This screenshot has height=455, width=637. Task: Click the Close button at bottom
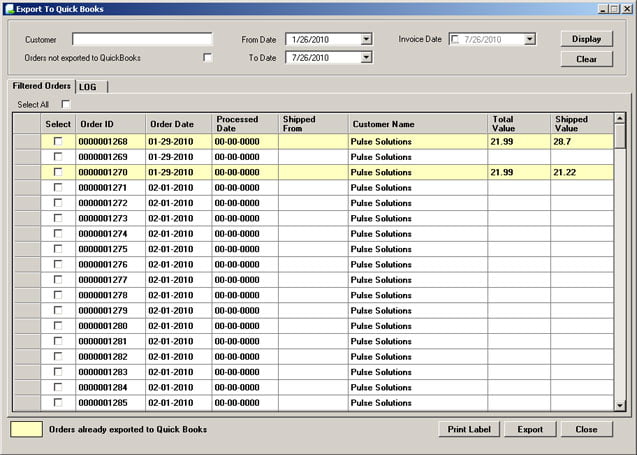(x=586, y=429)
